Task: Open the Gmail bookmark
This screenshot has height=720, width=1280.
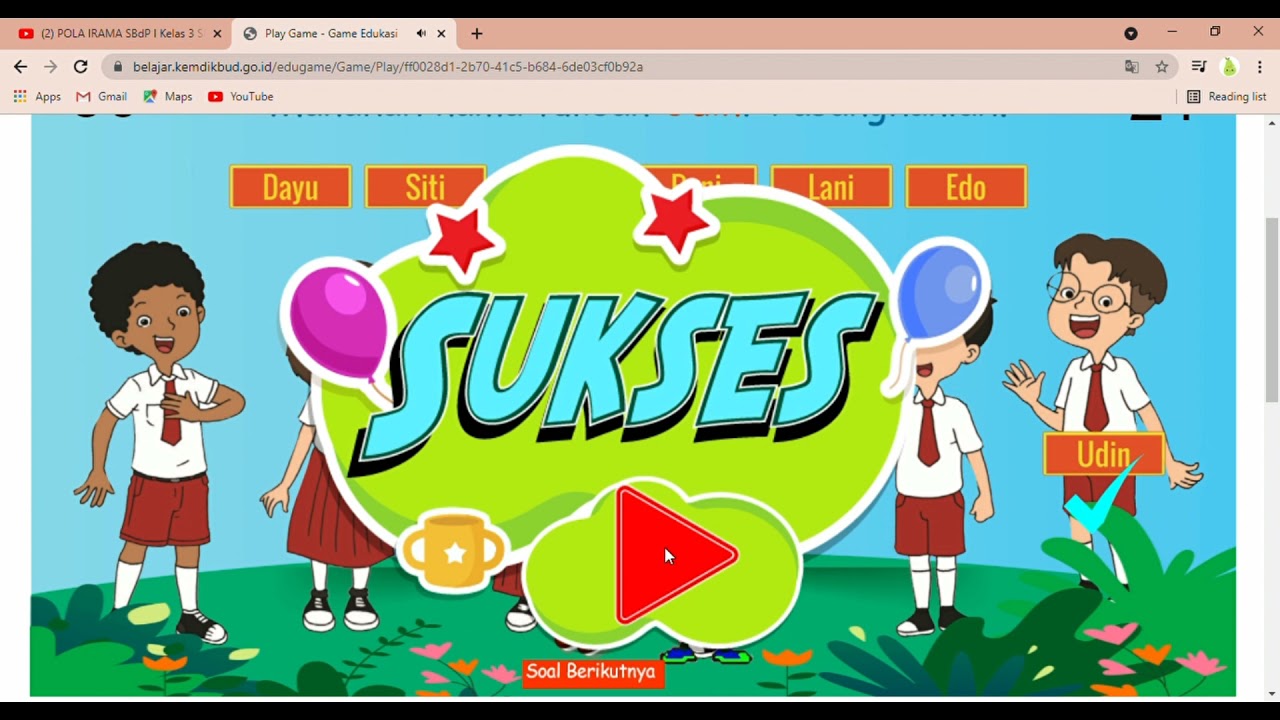Action: [102, 97]
